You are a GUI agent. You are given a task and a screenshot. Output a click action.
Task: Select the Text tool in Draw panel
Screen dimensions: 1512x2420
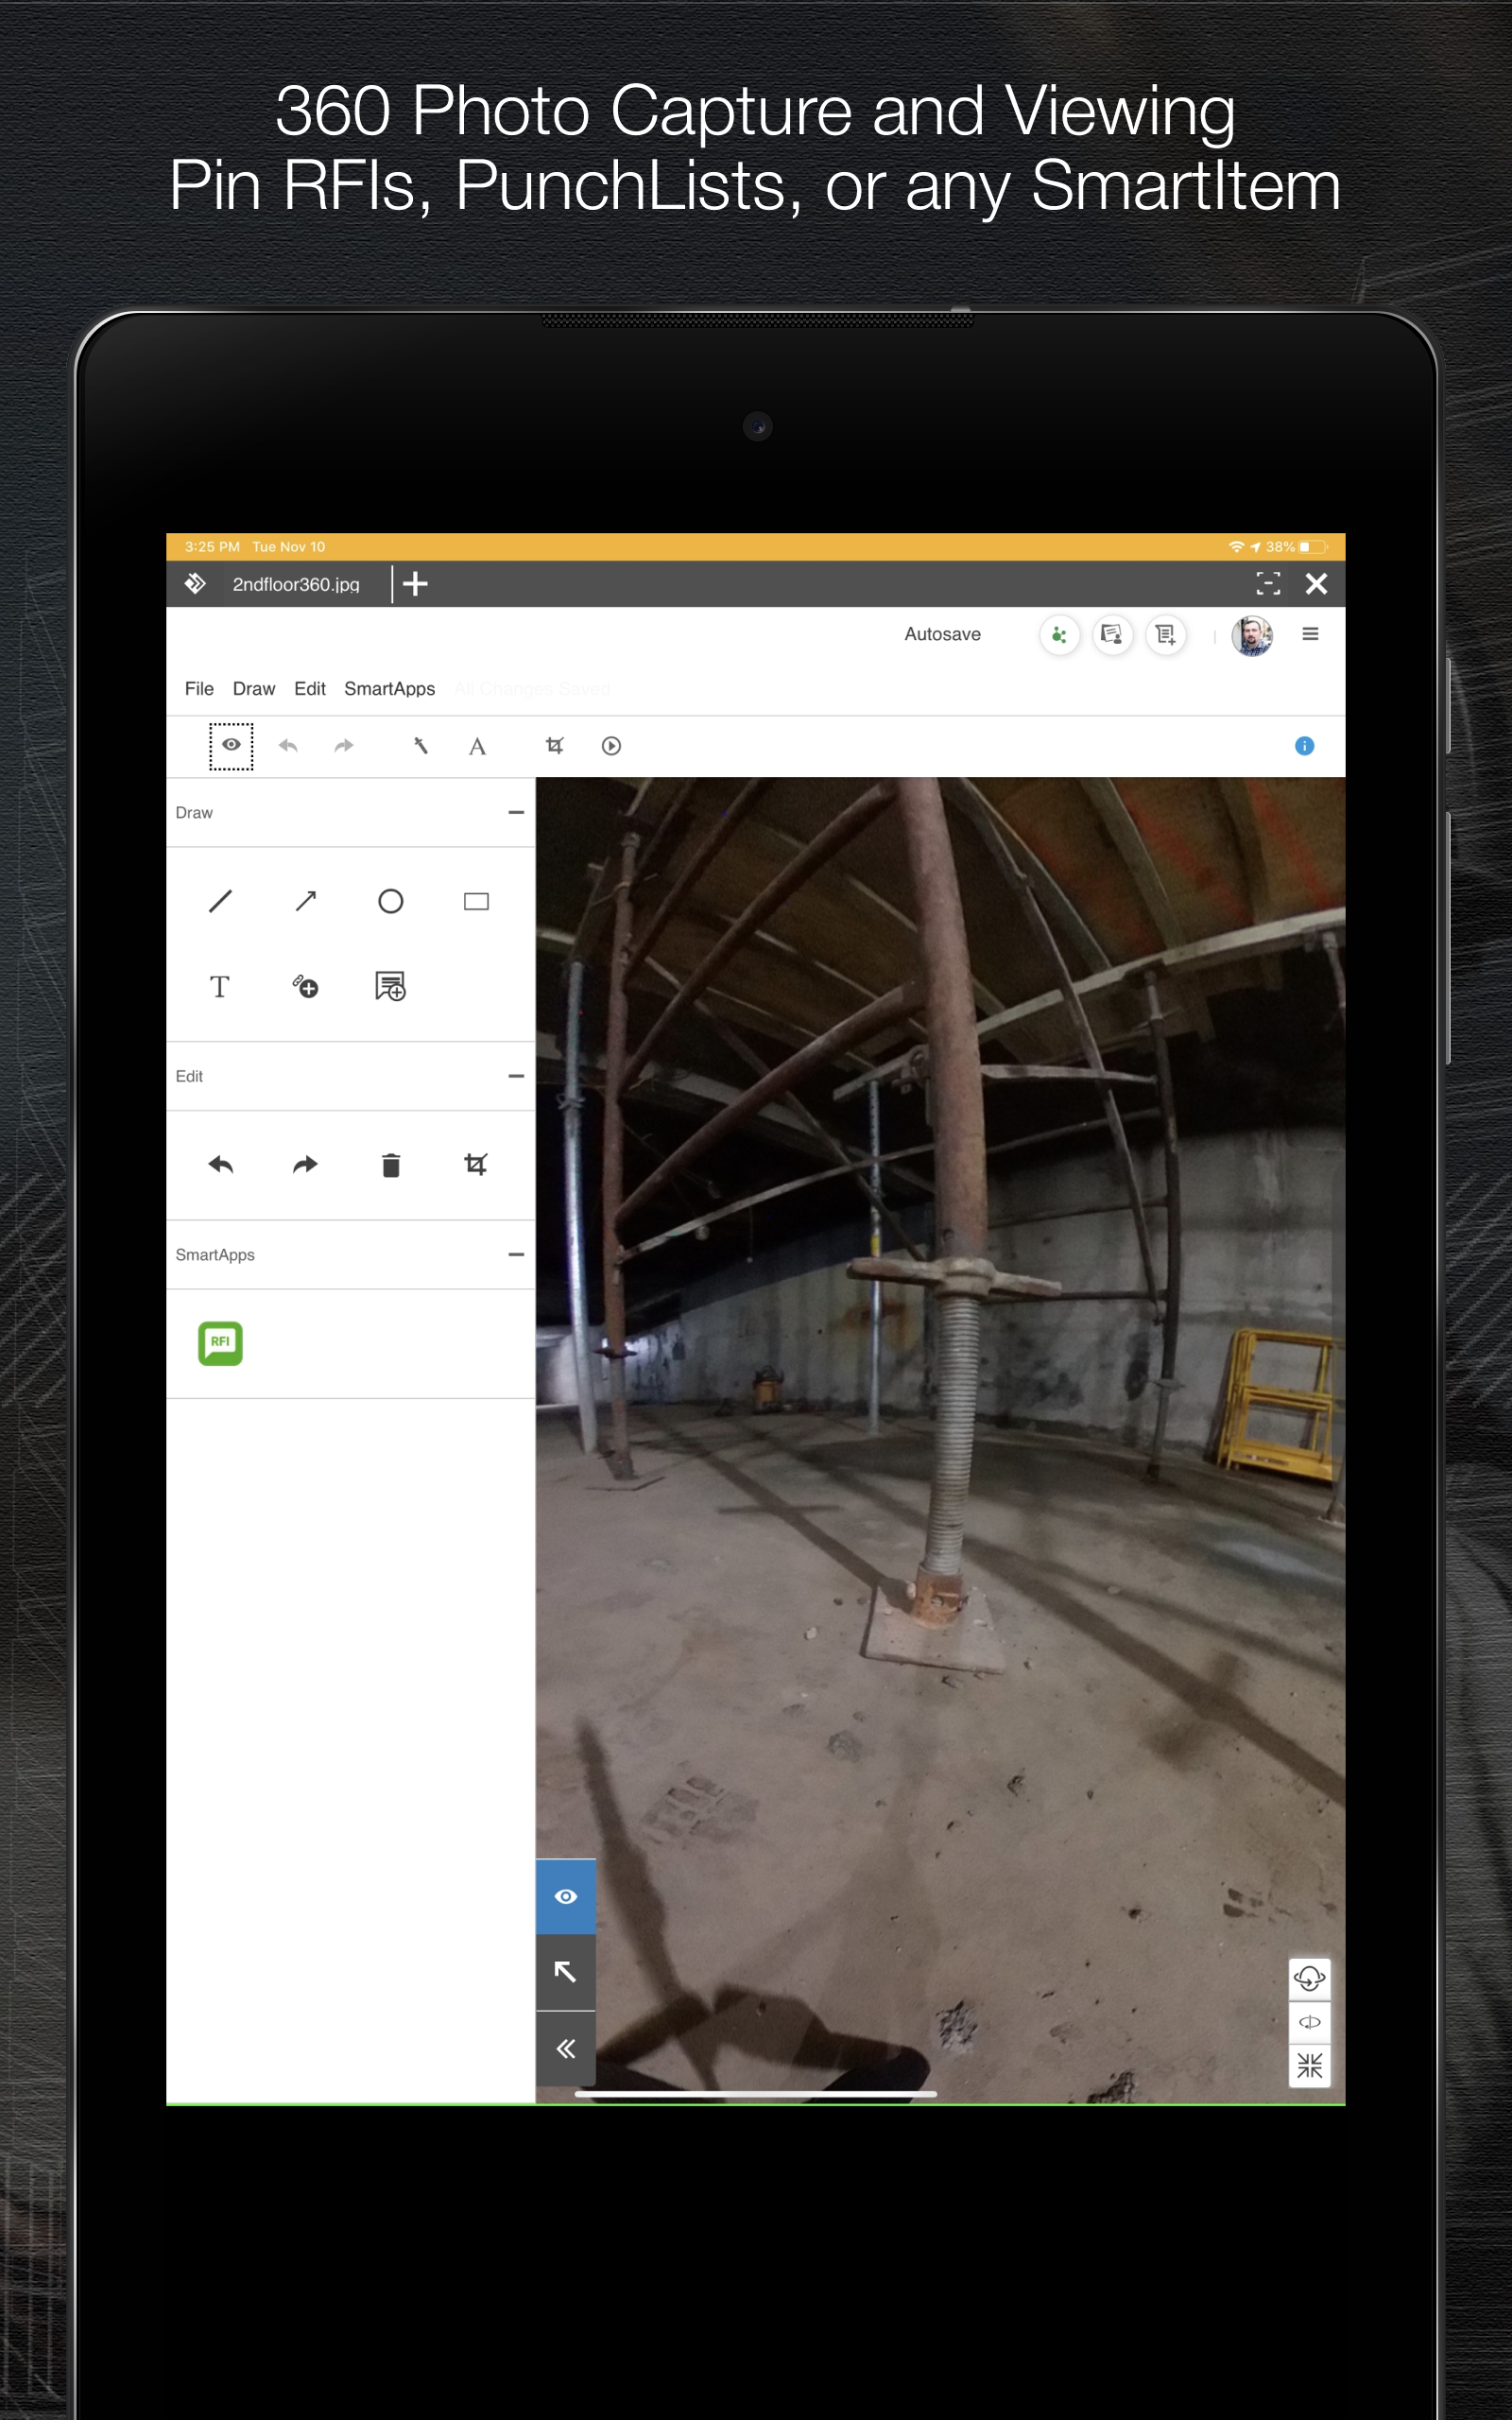coord(220,987)
